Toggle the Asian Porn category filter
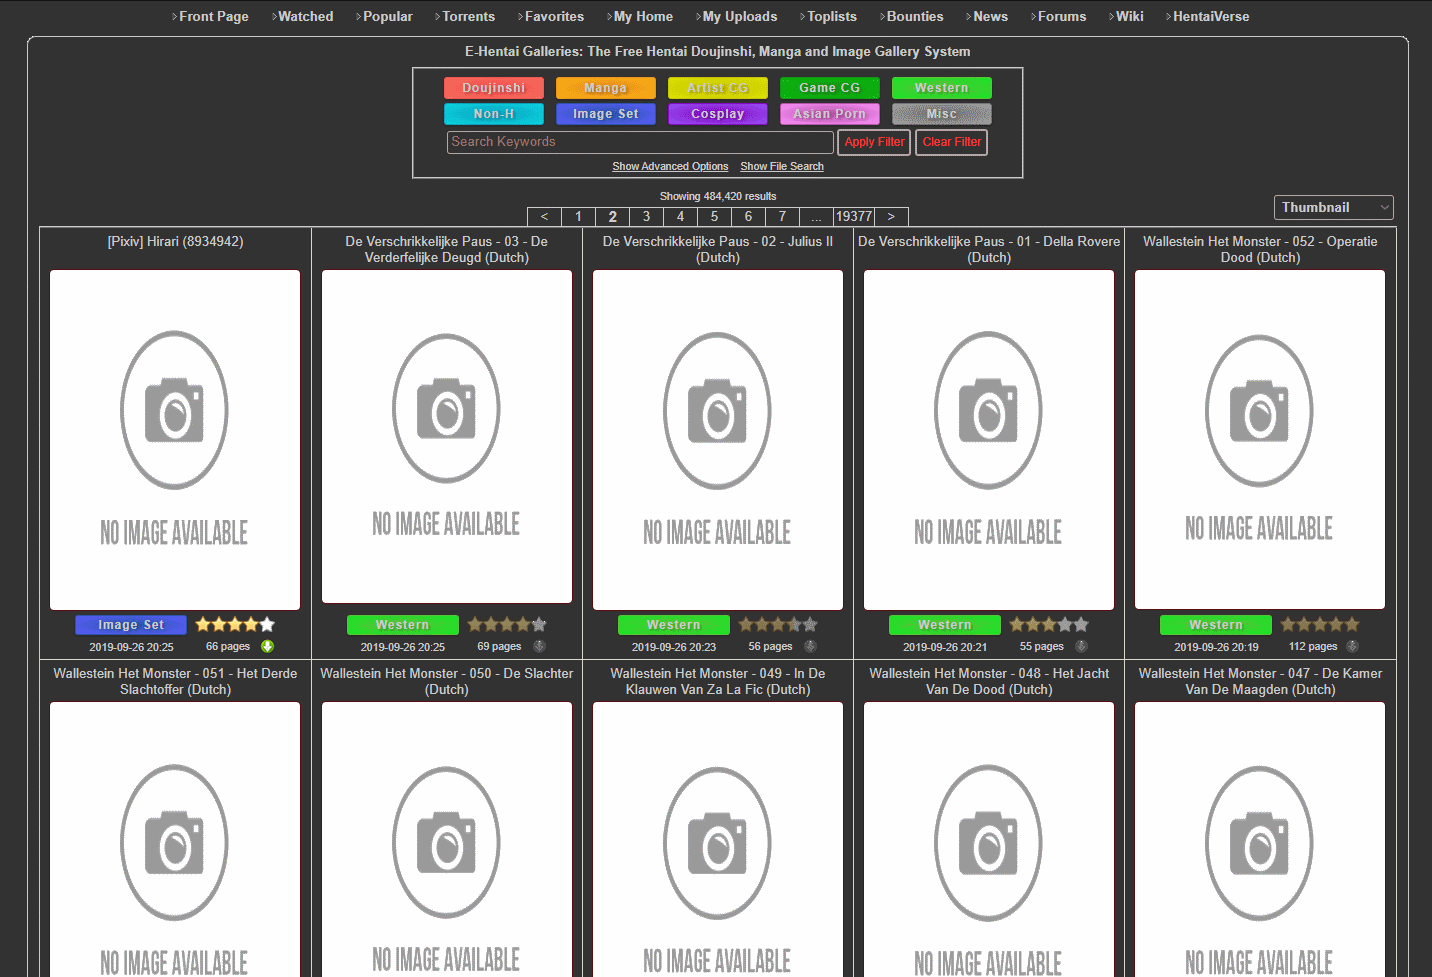1432x977 pixels. coord(830,114)
